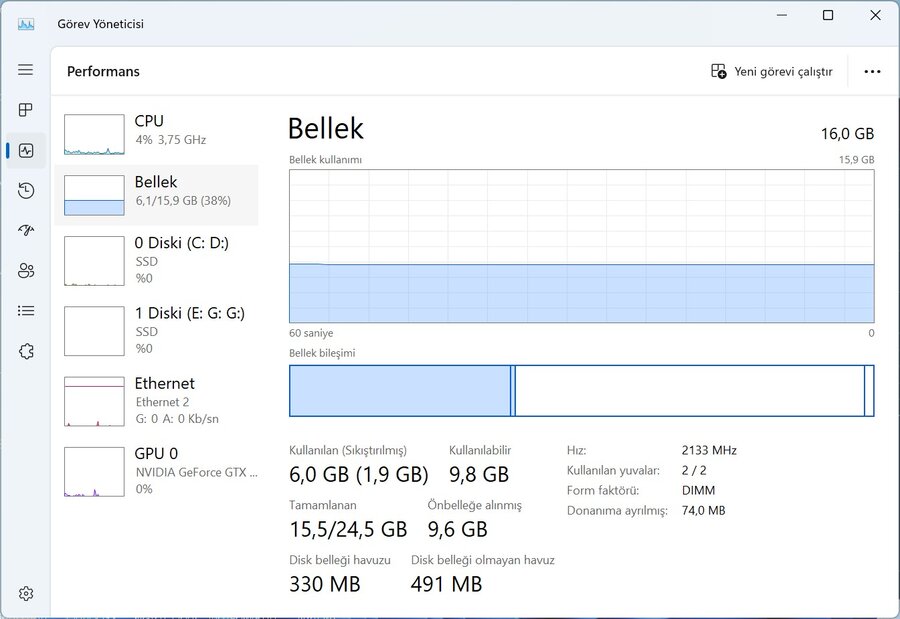Select Bellek memory item in list
900x619 pixels.
tap(156, 195)
